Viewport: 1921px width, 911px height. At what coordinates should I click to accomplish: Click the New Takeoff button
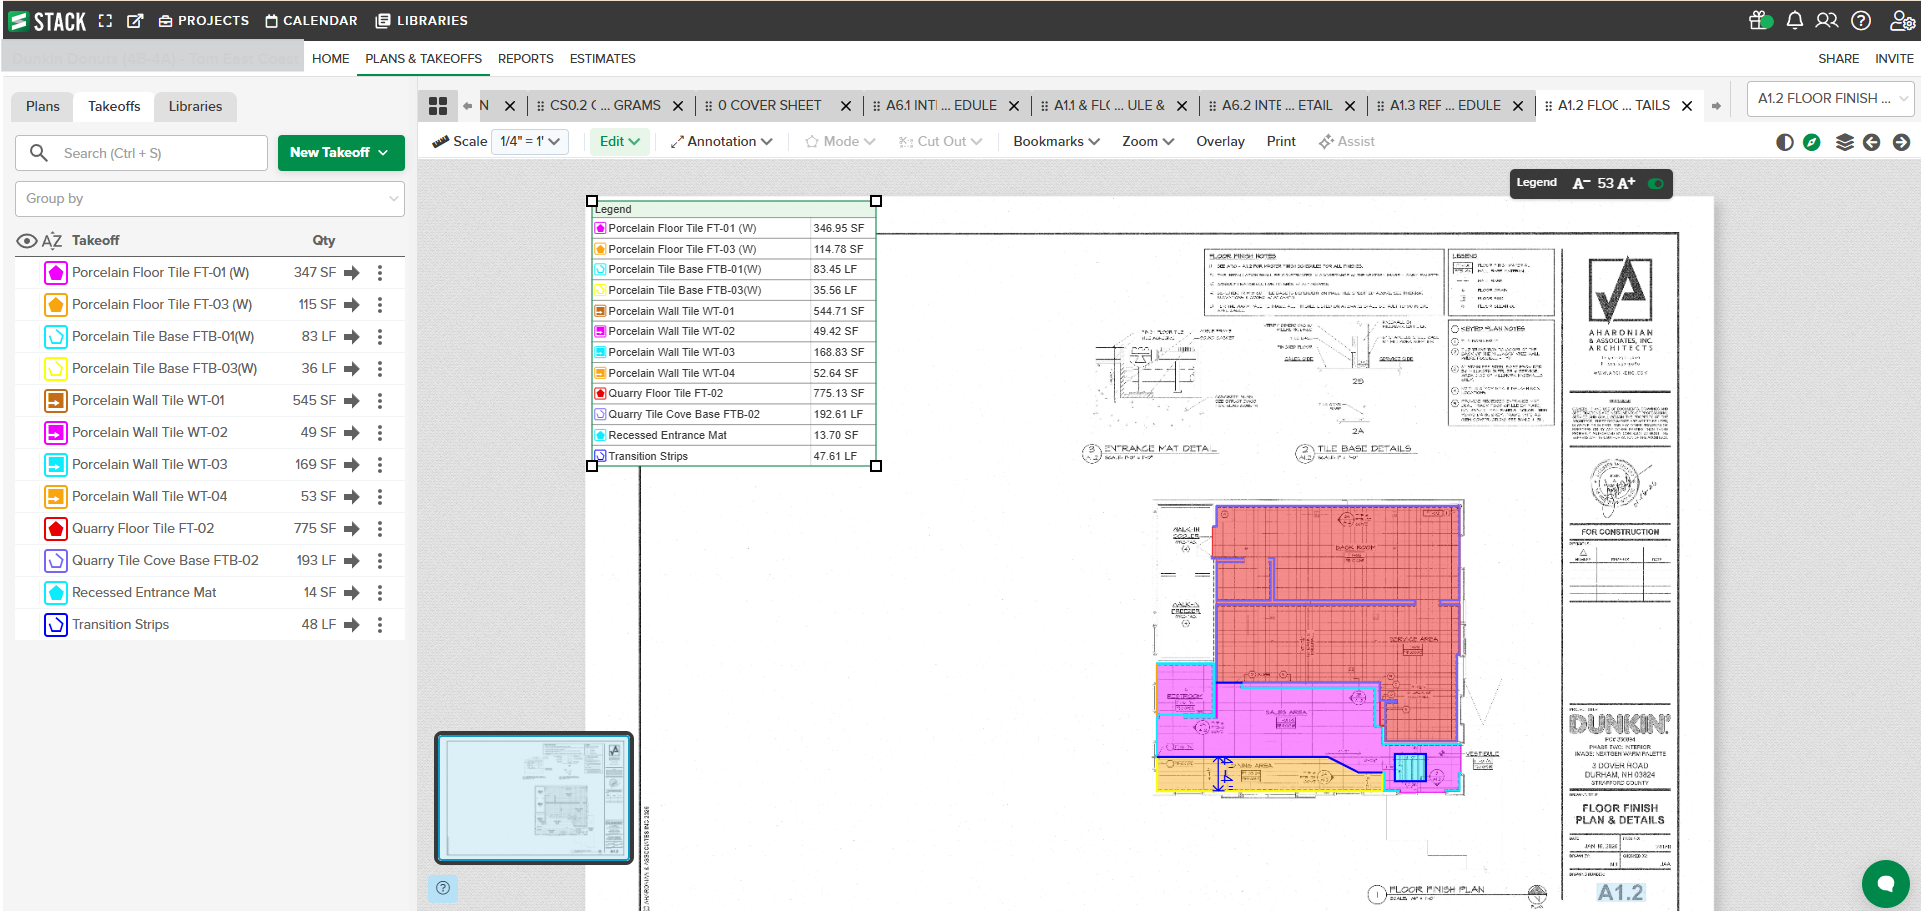(340, 153)
